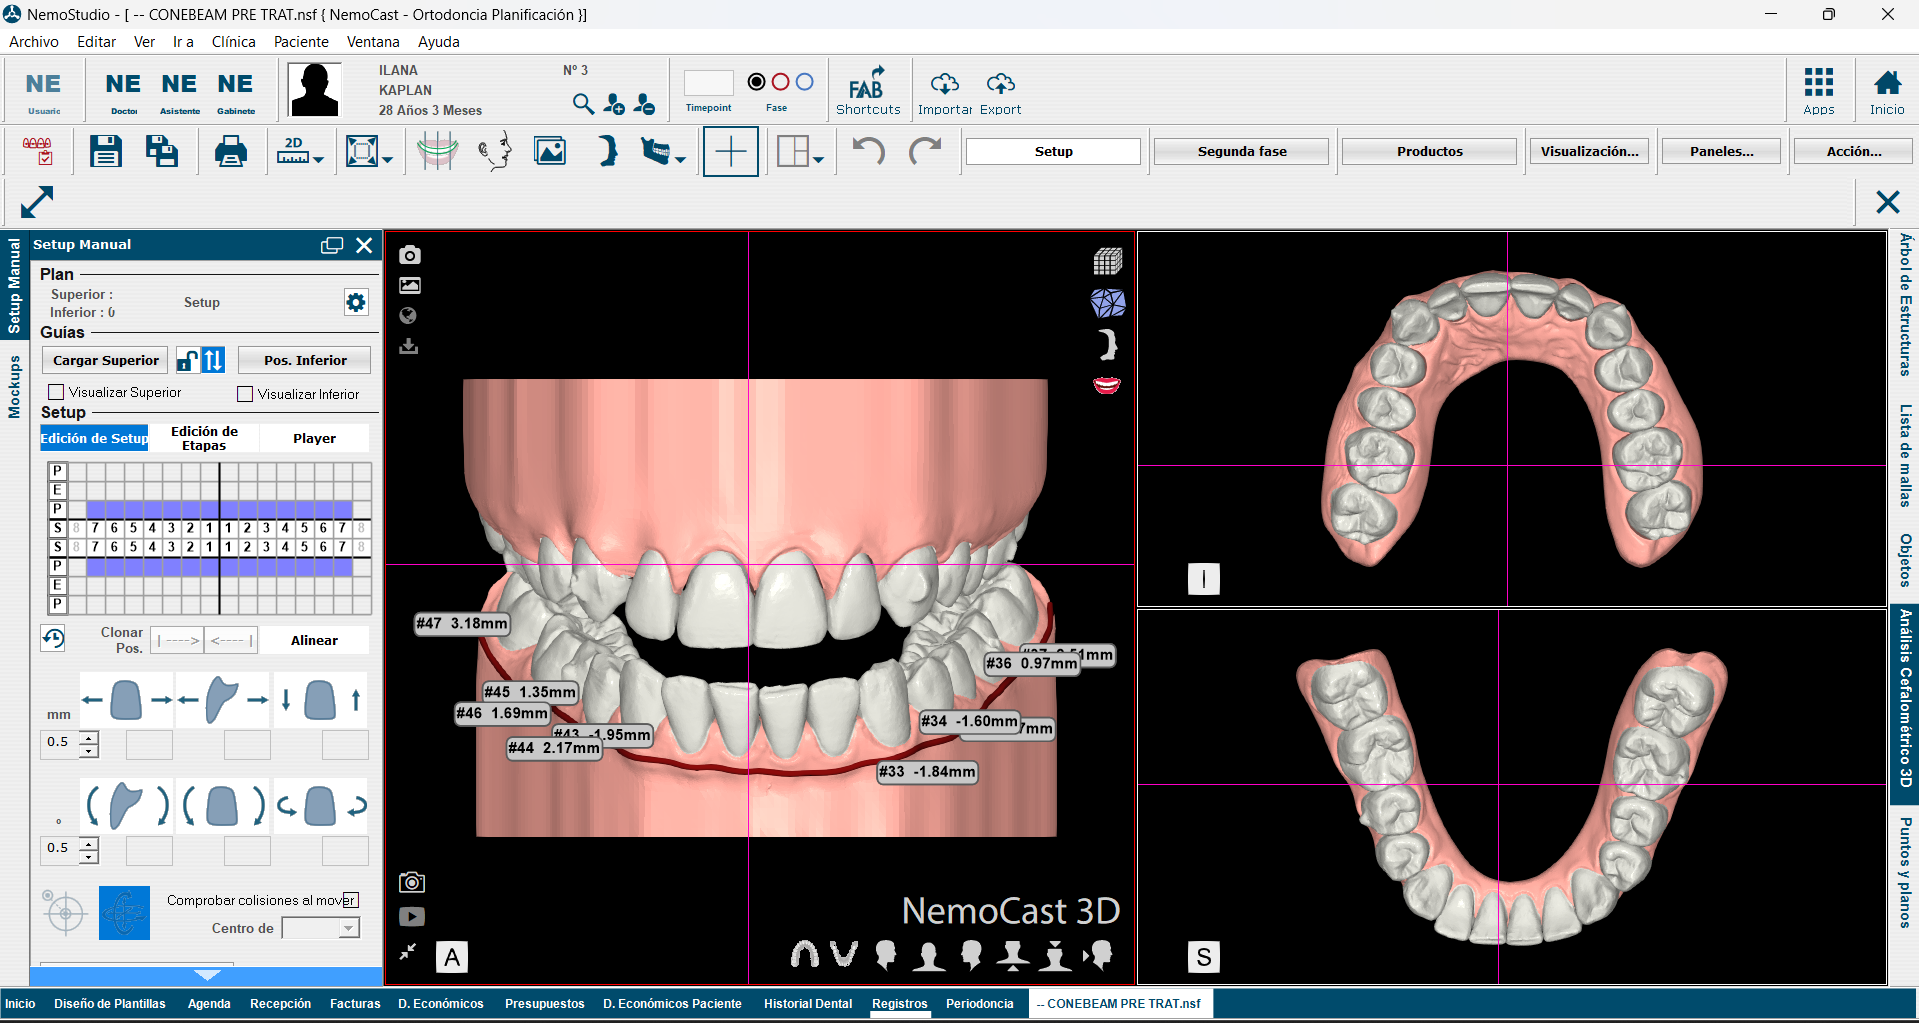The width and height of the screenshot is (1919, 1023).
Task: Toggle the S label in occlusal view
Action: (x=1204, y=957)
